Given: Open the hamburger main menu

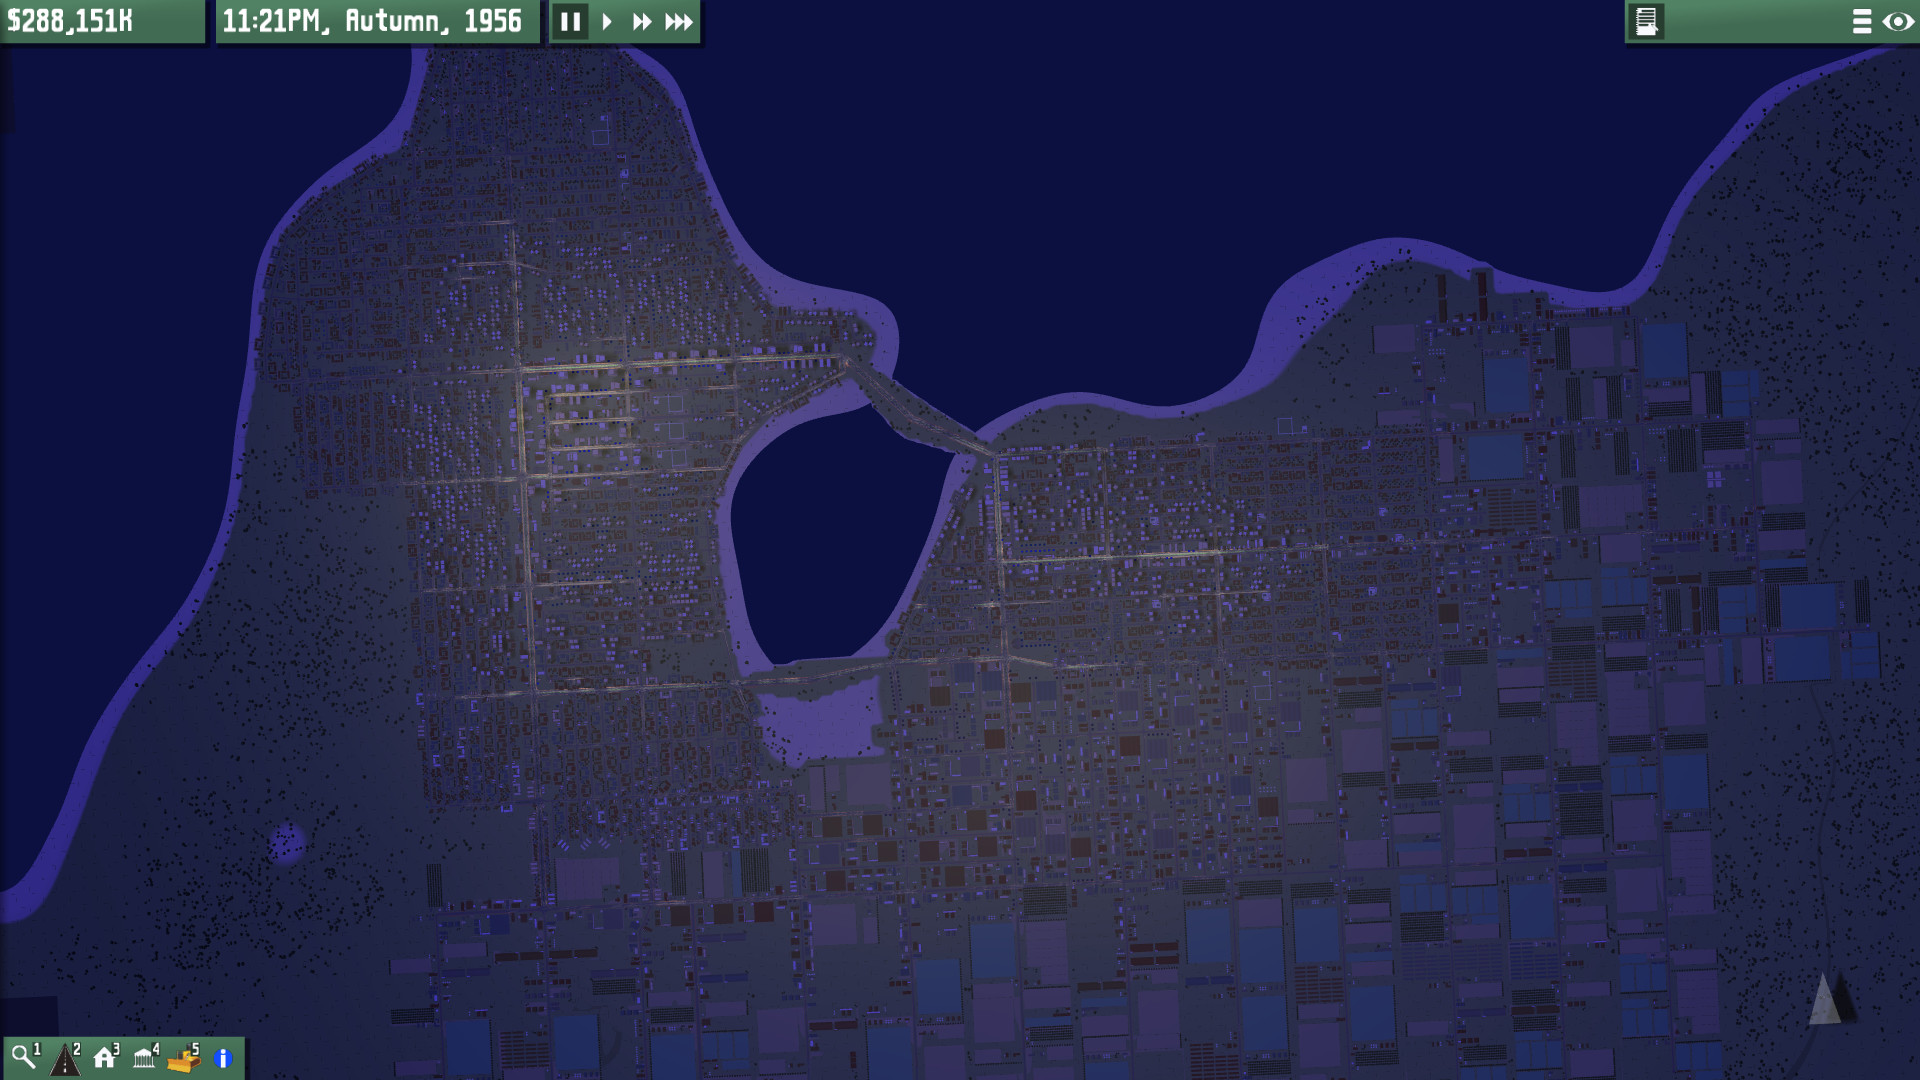Looking at the screenshot, I should (x=1861, y=21).
